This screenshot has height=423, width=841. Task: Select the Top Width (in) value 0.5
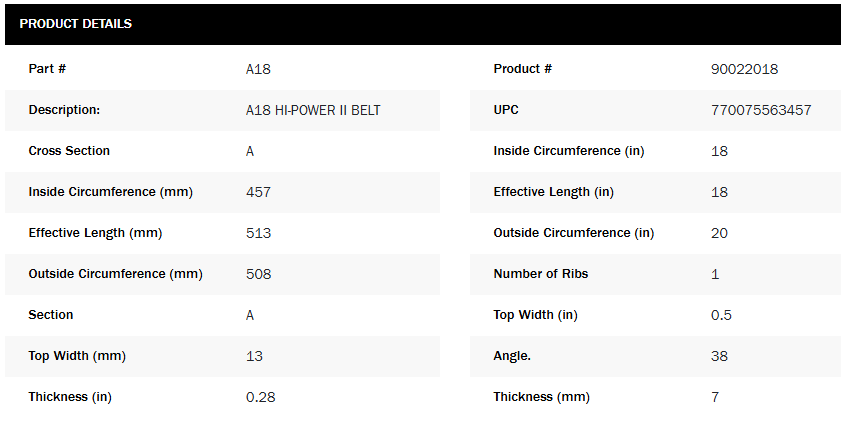[x=721, y=315]
